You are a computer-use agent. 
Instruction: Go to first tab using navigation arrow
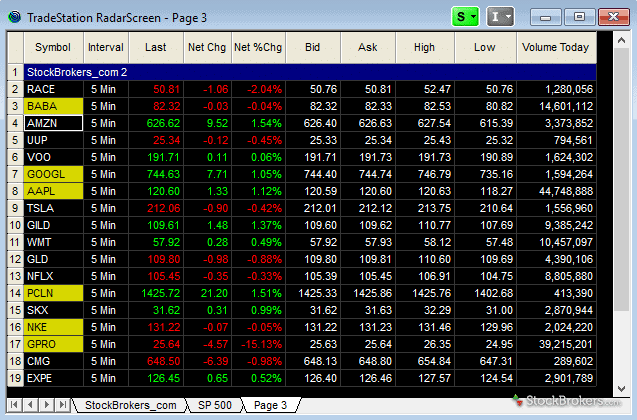click(15, 404)
